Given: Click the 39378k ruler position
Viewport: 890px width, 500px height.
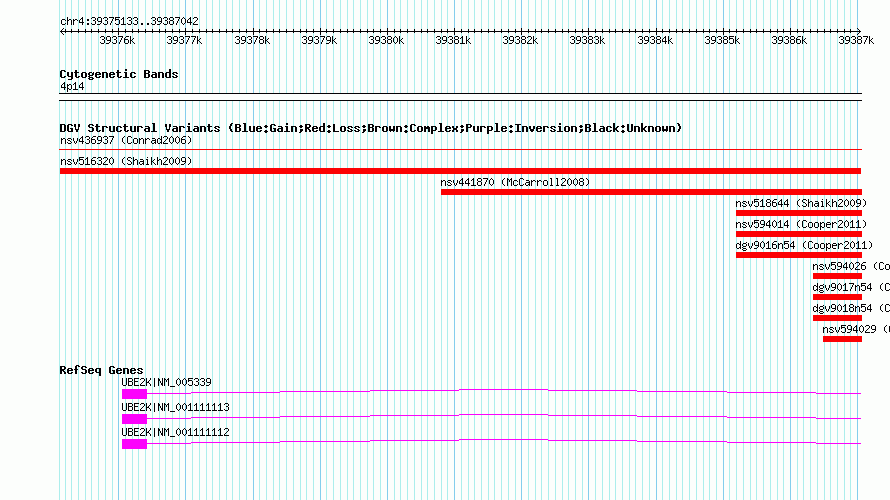Looking at the screenshot, I should tap(252, 40).
